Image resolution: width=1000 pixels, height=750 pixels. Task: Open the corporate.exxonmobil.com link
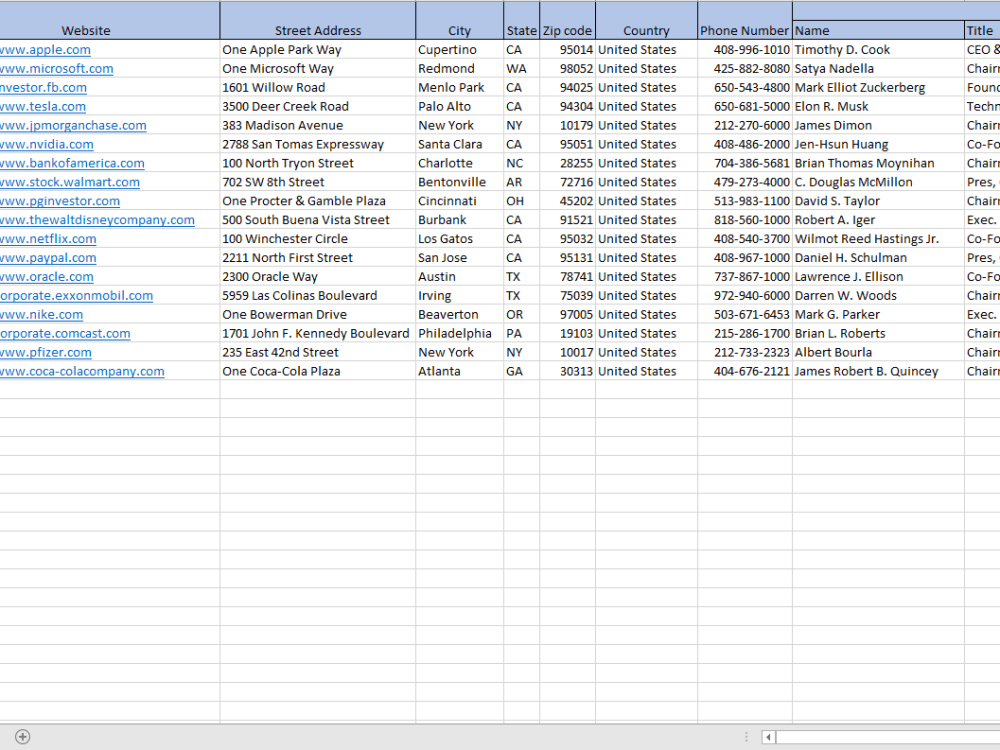pyautogui.click(x=77, y=296)
